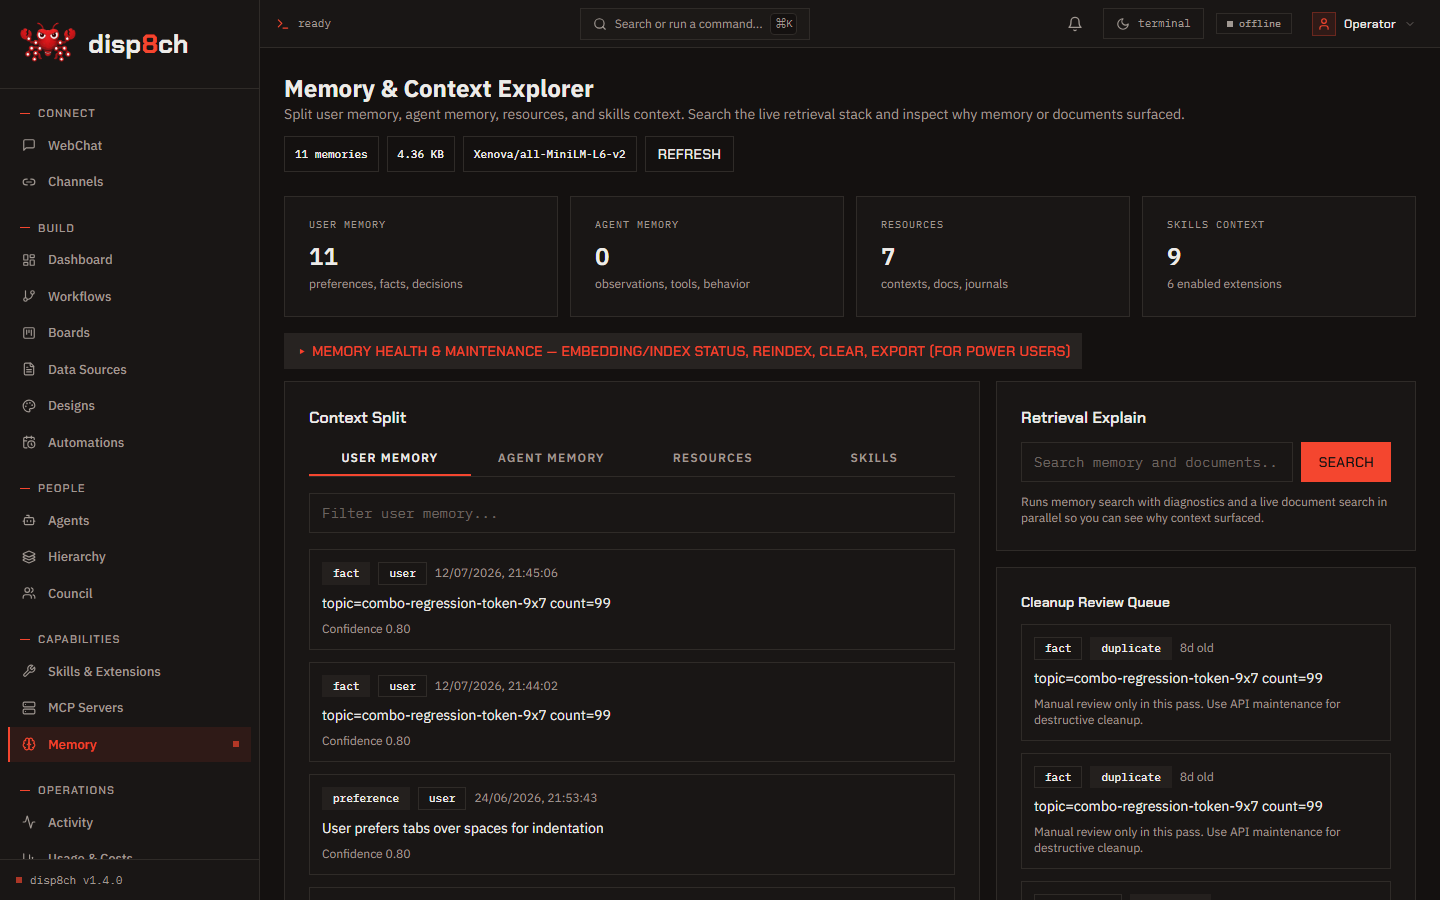This screenshot has height=900, width=1440.
Task: Select Memory brain icon in sidebar
Action: point(29,744)
